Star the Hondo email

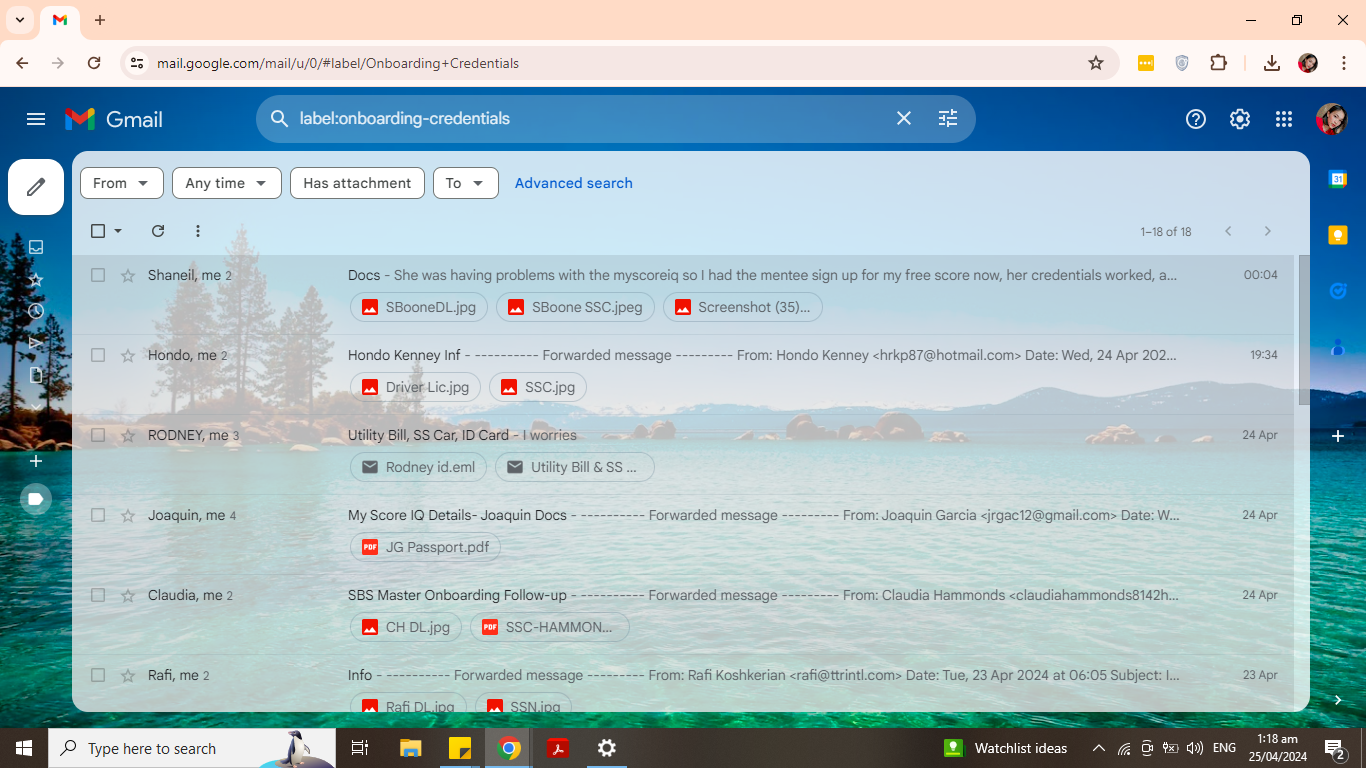point(128,355)
